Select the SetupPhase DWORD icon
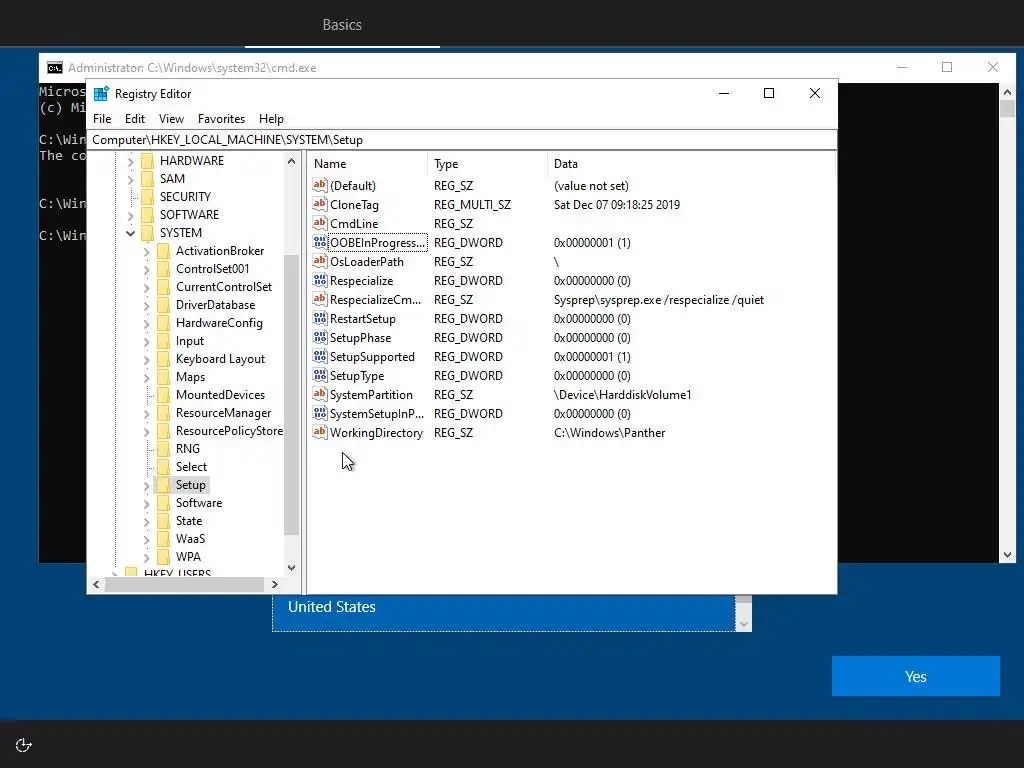 click(x=319, y=337)
